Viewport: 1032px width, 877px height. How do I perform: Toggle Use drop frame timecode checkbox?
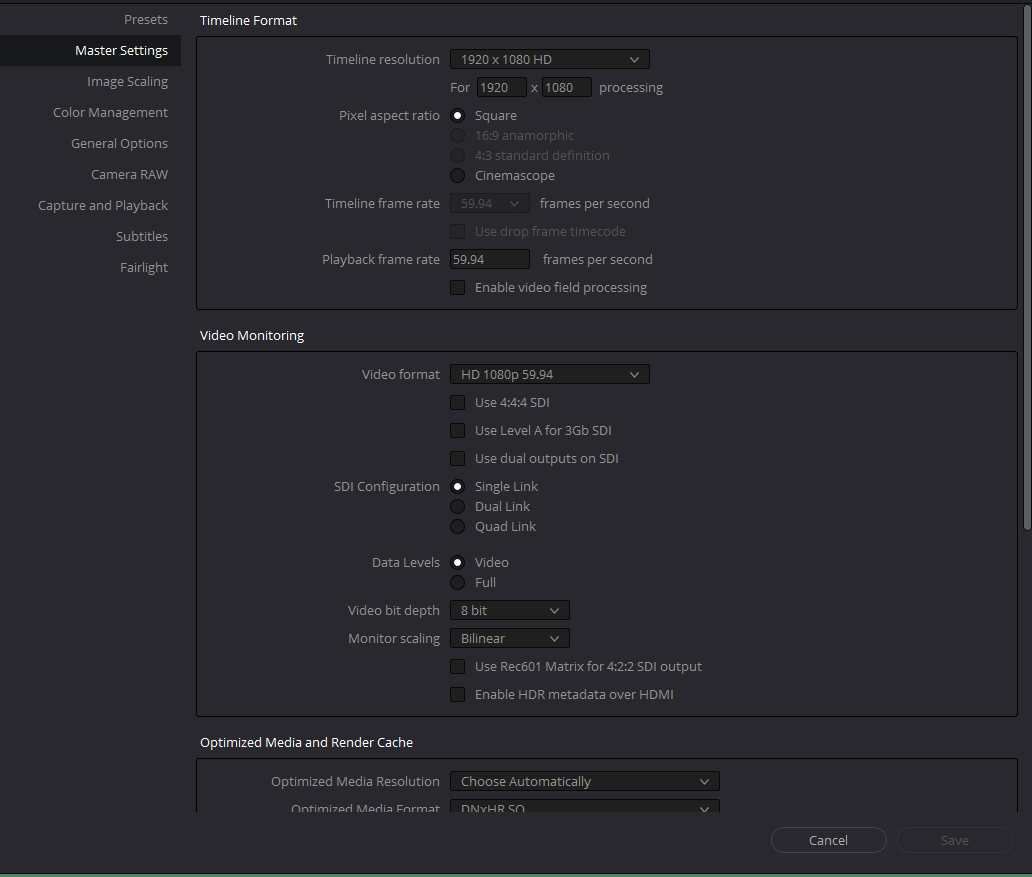point(457,232)
